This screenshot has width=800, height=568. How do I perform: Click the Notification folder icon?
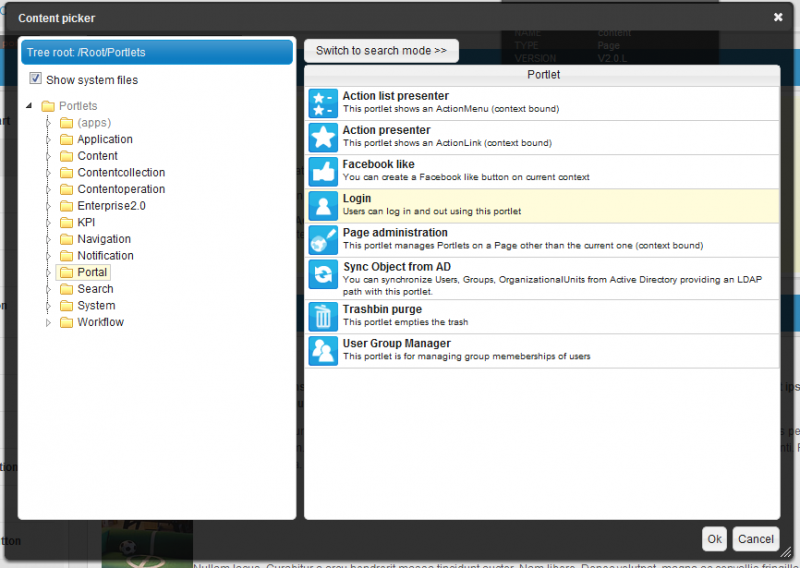pyautogui.click(x=66, y=256)
